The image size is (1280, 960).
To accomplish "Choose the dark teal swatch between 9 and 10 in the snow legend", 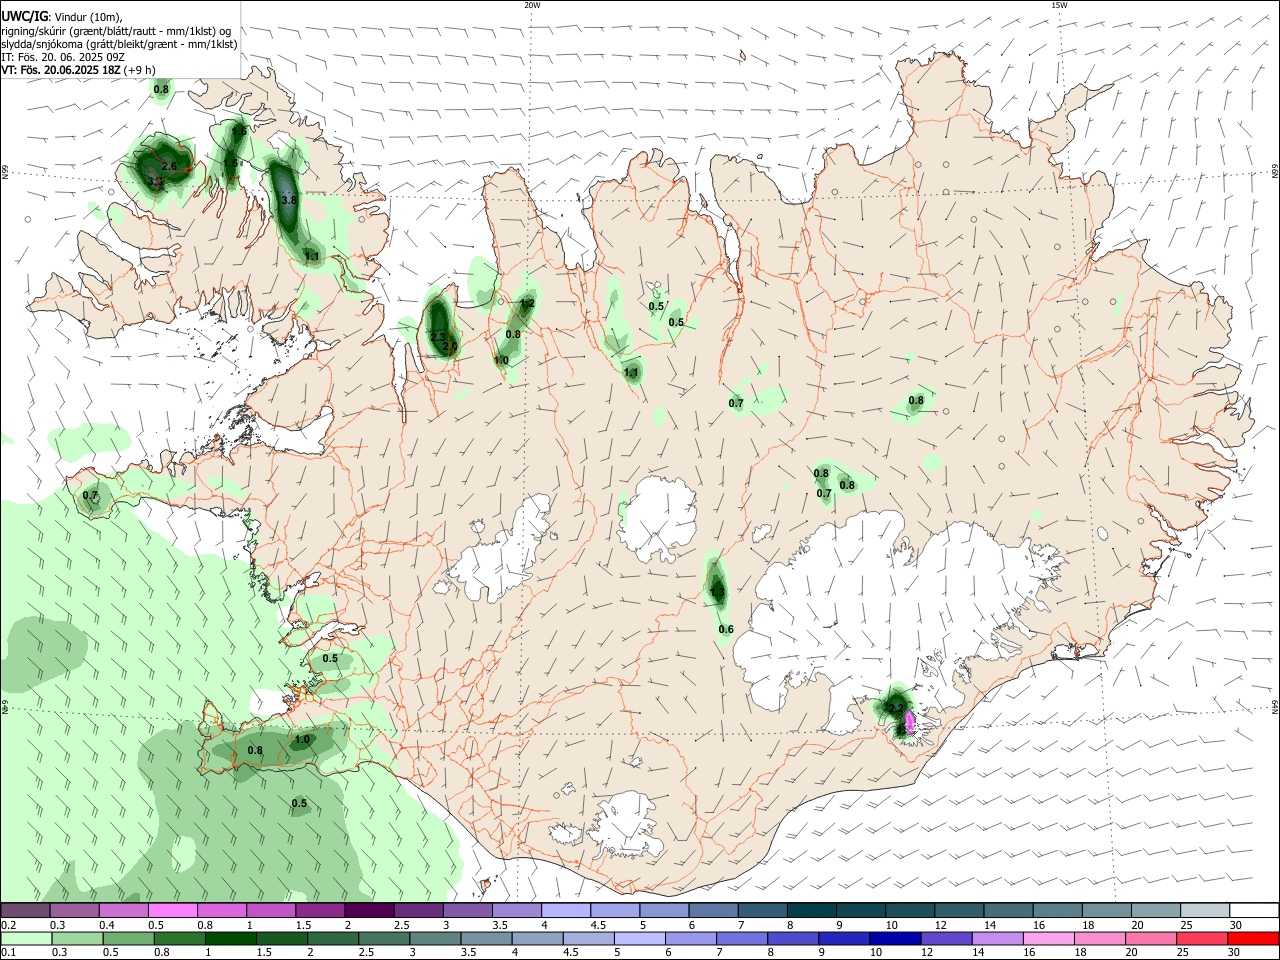I will tap(860, 910).
